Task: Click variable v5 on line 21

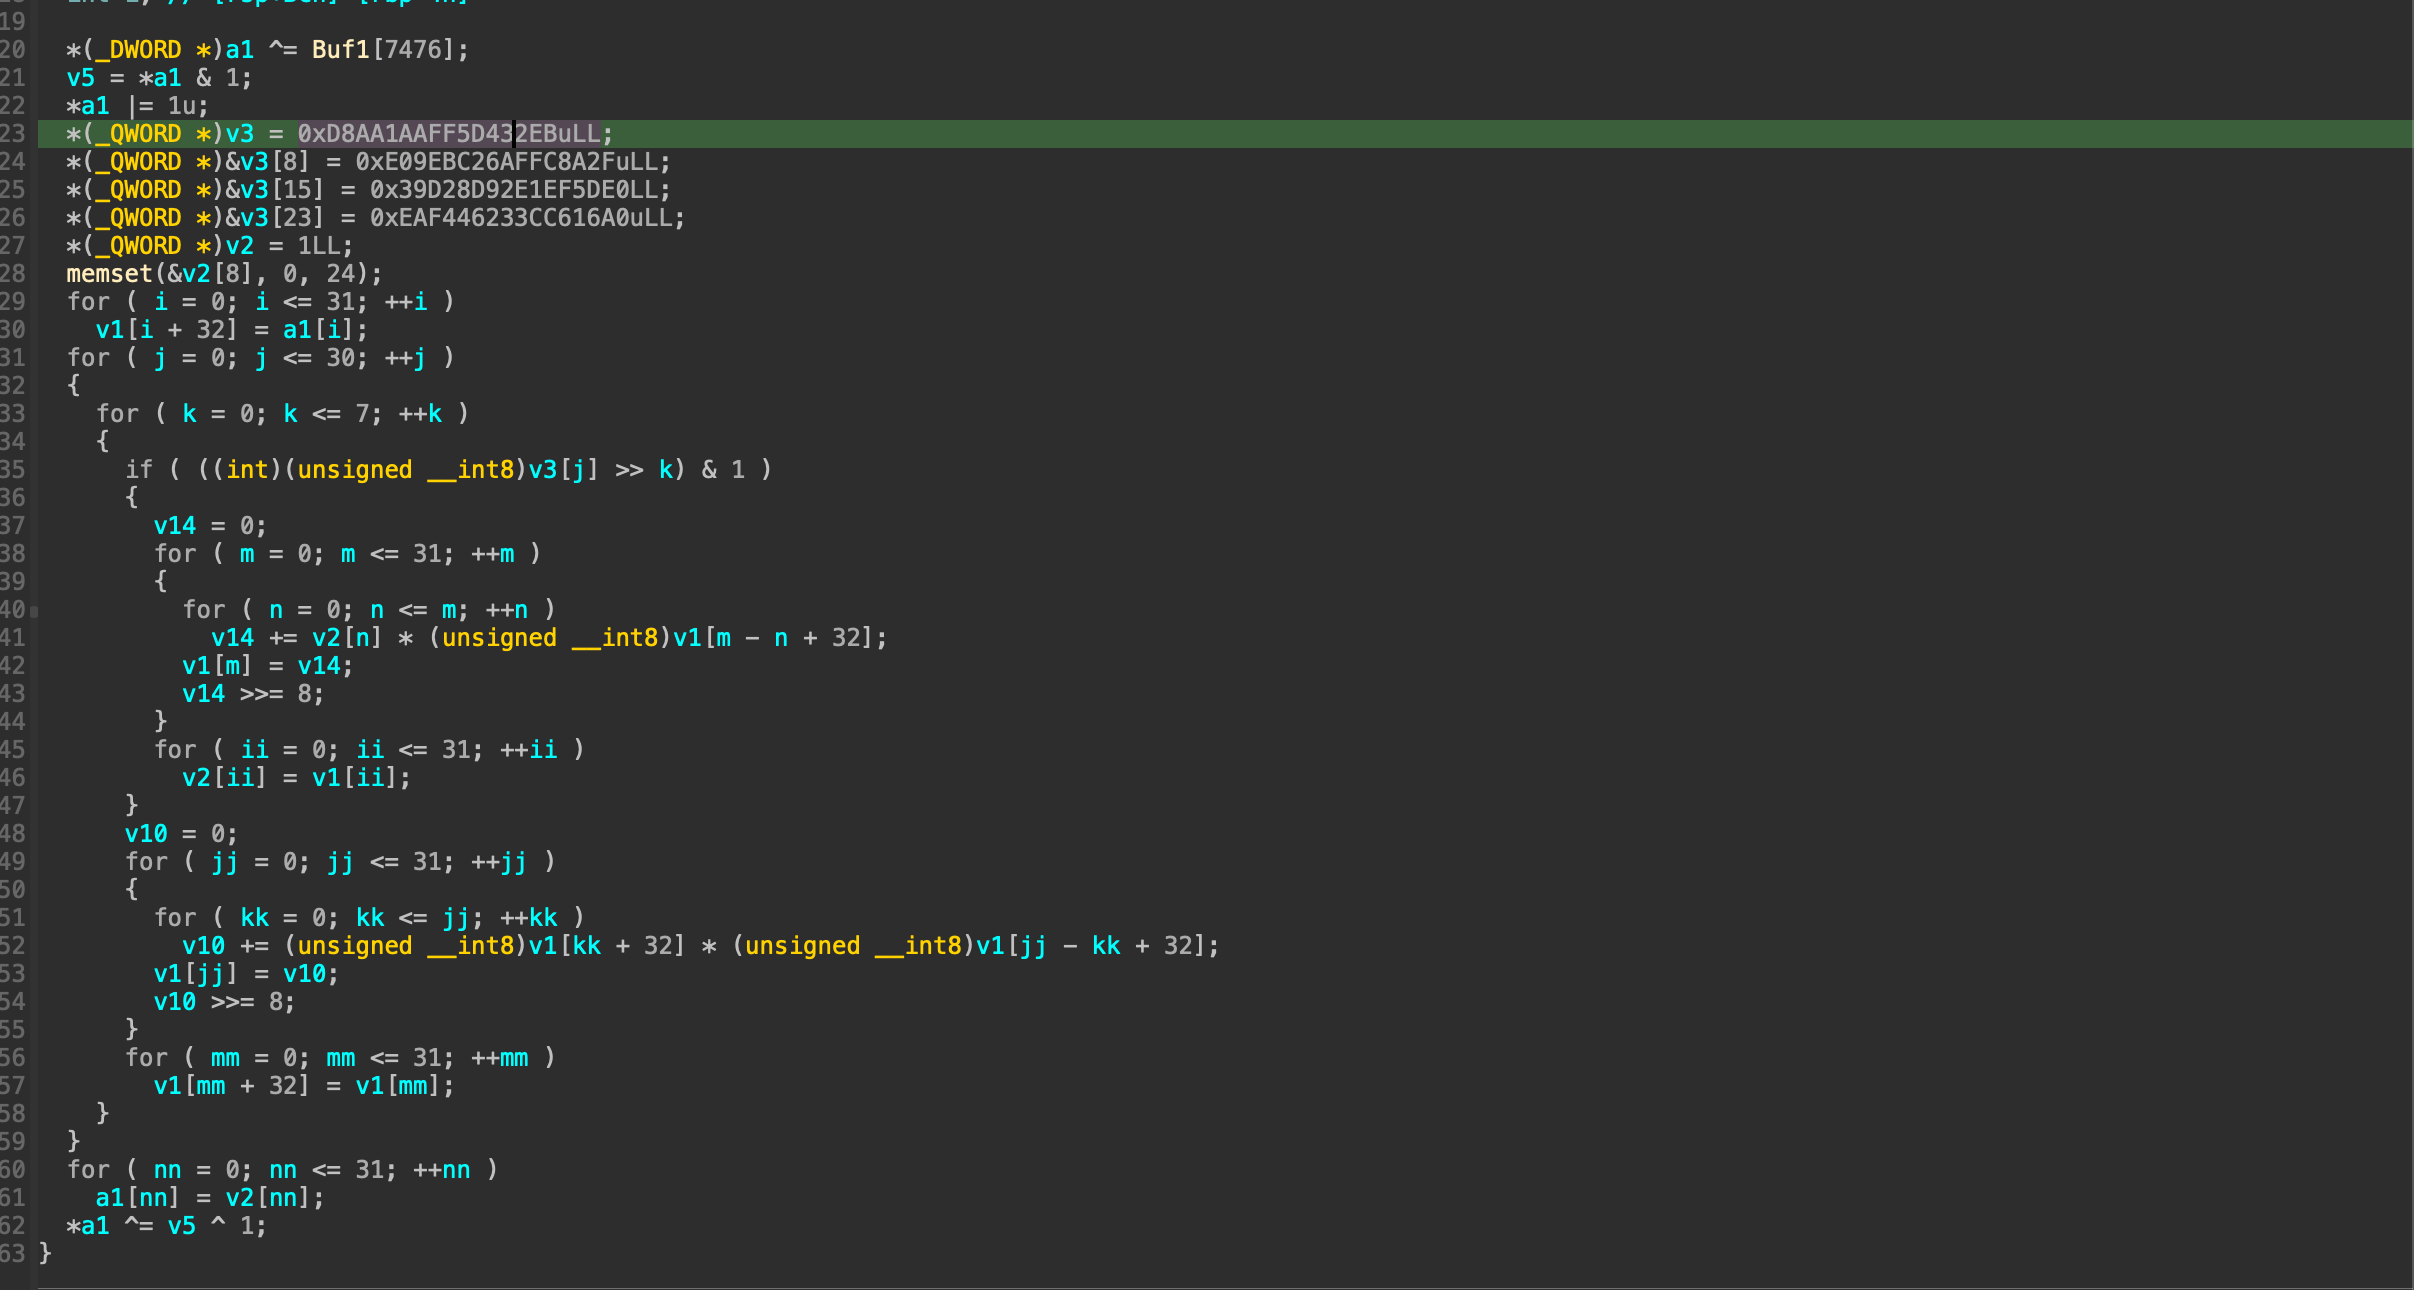Action: pyautogui.click(x=80, y=78)
